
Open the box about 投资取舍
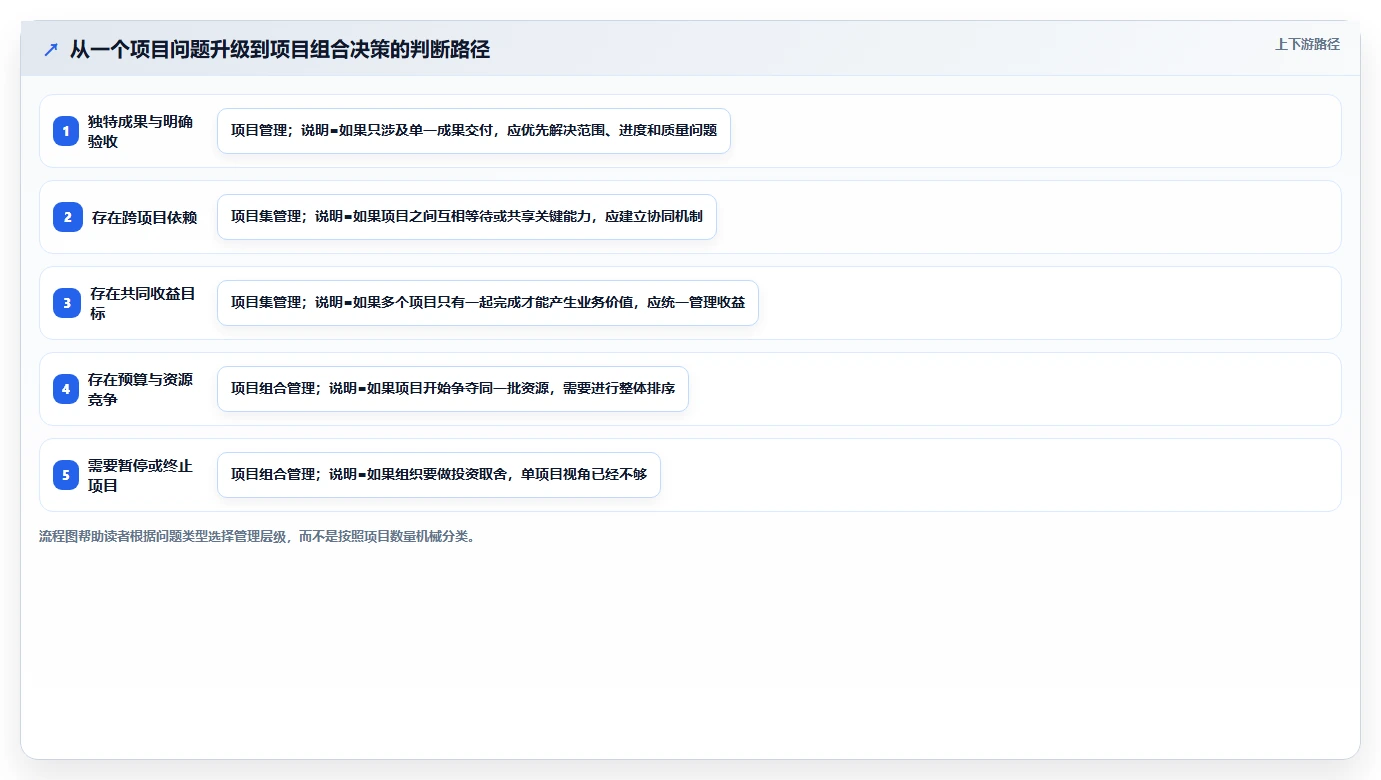coord(439,475)
